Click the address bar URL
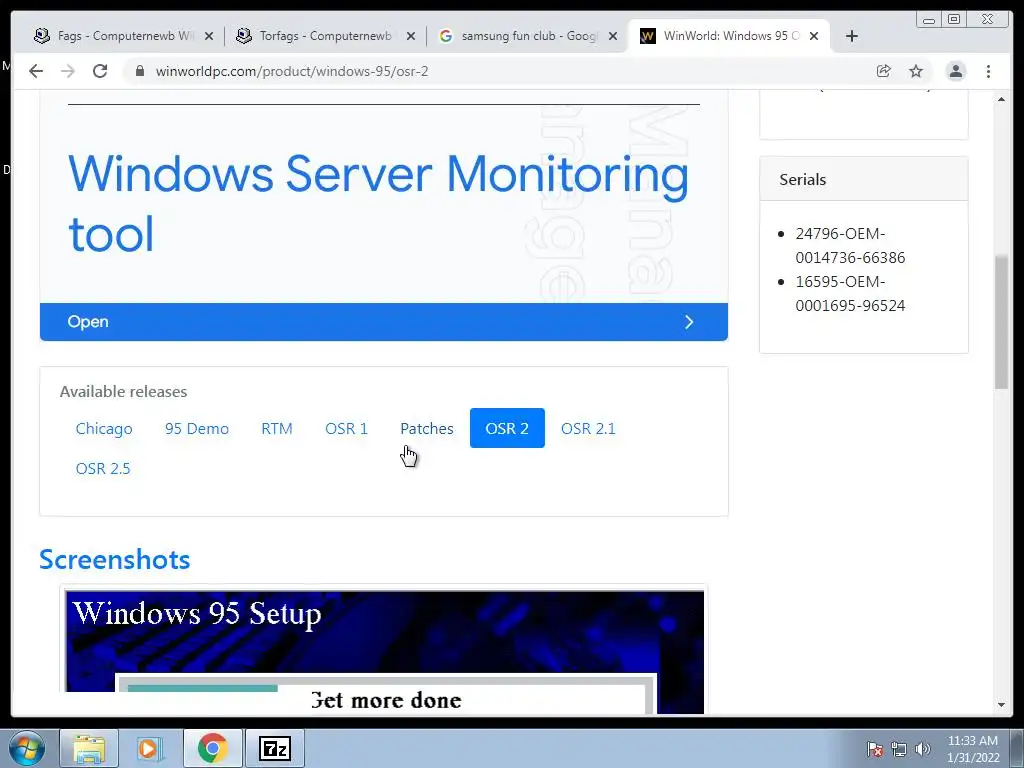The width and height of the screenshot is (1024, 768). pos(291,71)
